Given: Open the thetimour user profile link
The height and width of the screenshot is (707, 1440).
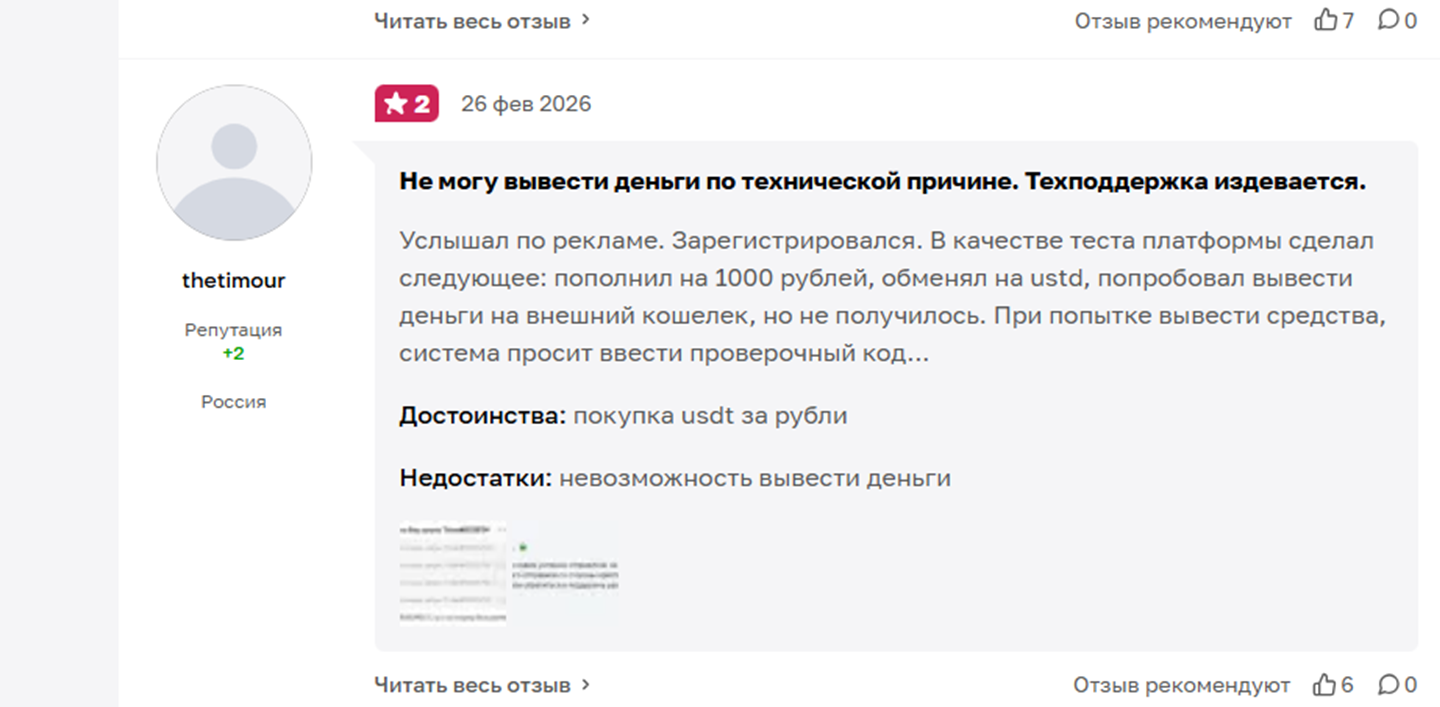Looking at the screenshot, I should tap(233, 281).
